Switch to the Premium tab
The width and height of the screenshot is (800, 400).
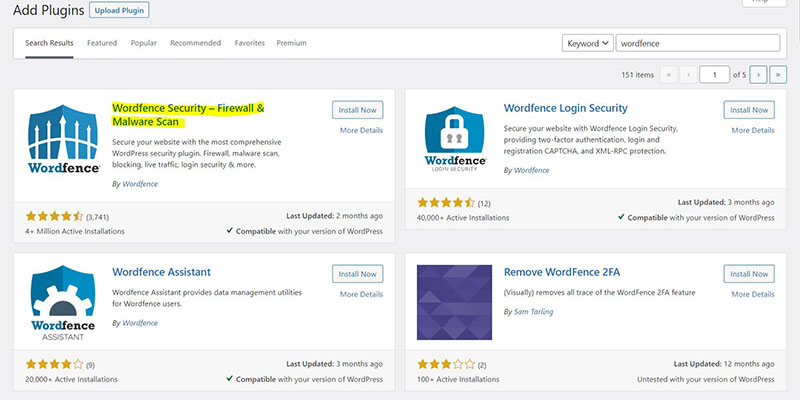(x=291, y=43)
